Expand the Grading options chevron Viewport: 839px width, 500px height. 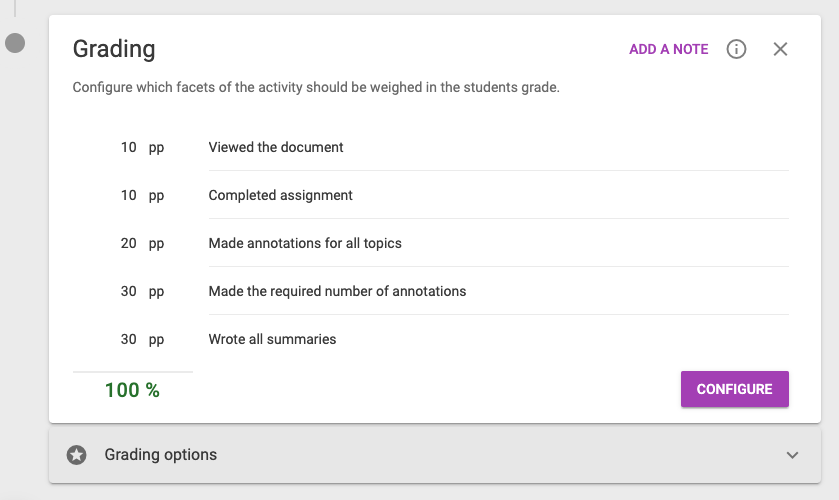792,455
